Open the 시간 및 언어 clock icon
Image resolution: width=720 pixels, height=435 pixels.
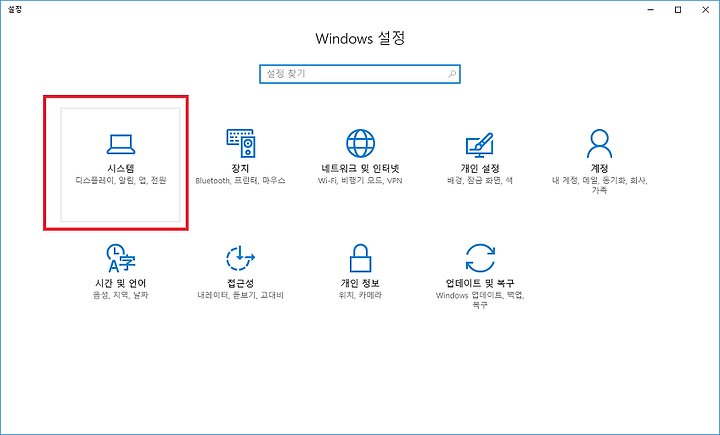(x=121, y=258)
